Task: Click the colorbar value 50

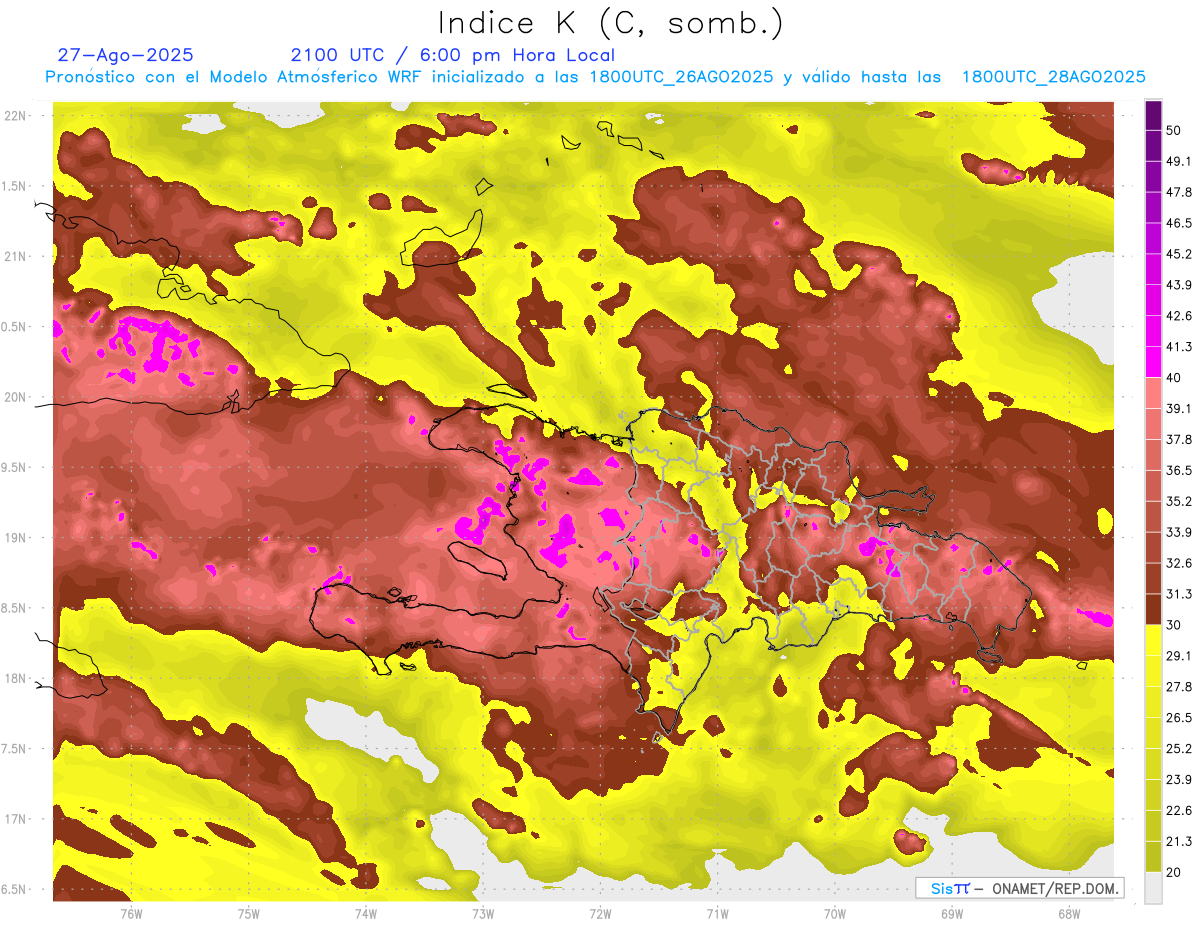Action: click(x=1174, y=130)
